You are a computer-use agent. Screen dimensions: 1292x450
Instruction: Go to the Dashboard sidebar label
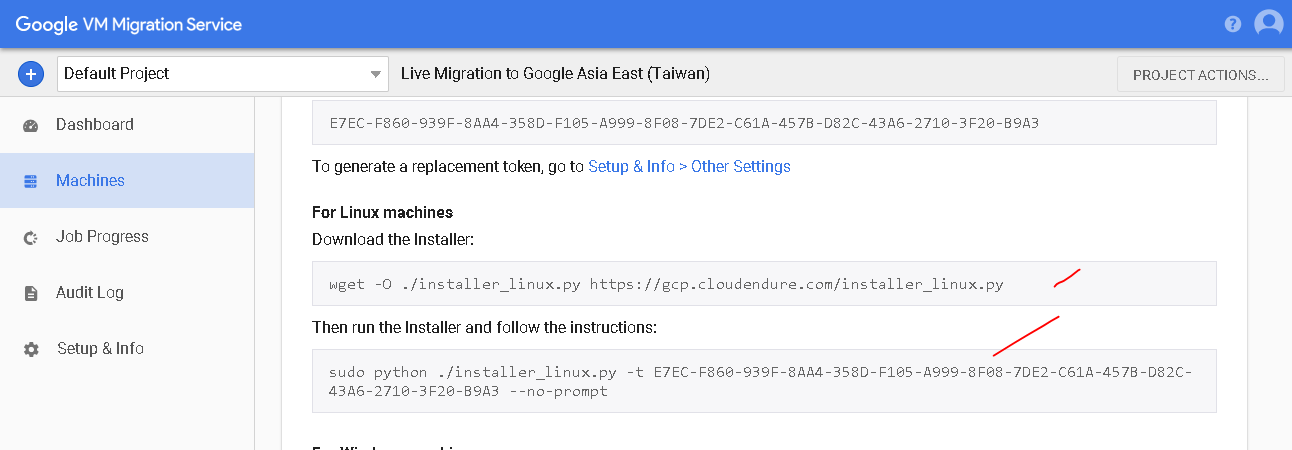tap(94, 125)
